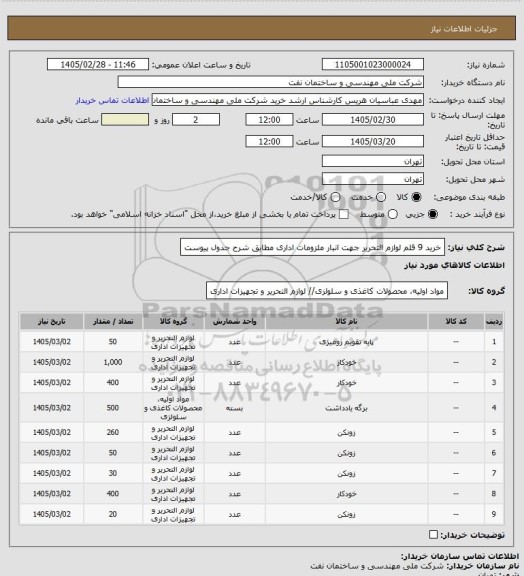
Task: Click the request creator name field
Action: pyautogui.click(x=287, y=100)
